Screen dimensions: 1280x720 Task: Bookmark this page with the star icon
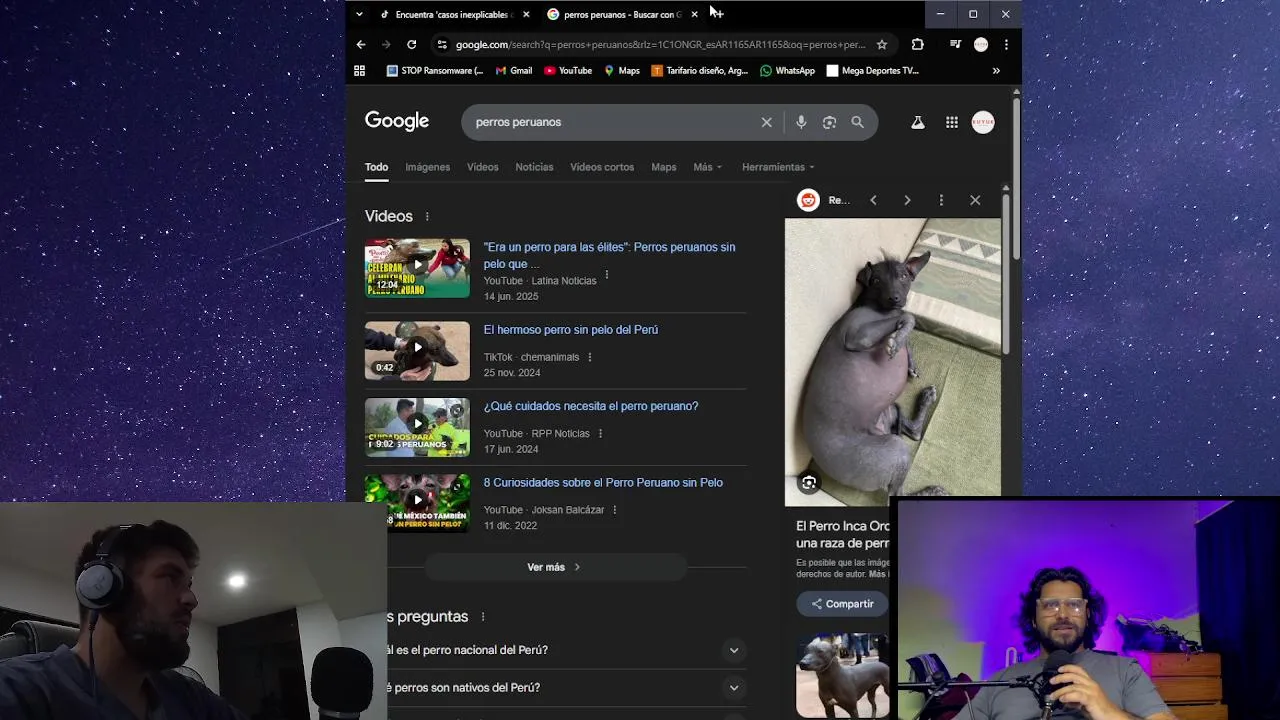[x=881, y=44]
